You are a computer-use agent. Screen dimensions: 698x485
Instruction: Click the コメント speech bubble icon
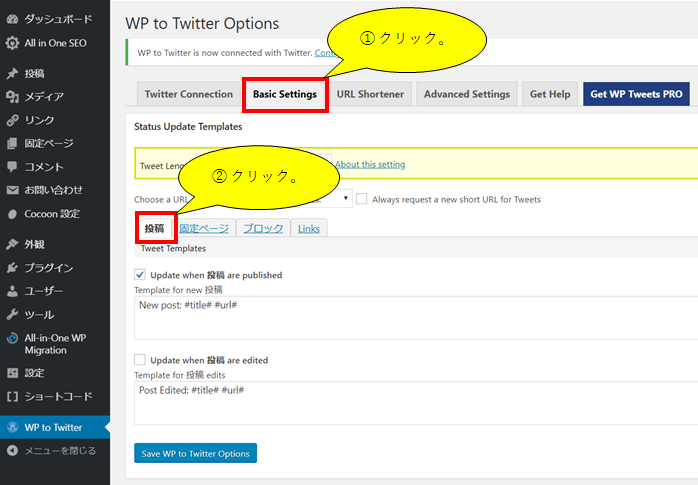pyautogui.click(x=12, y=167)
